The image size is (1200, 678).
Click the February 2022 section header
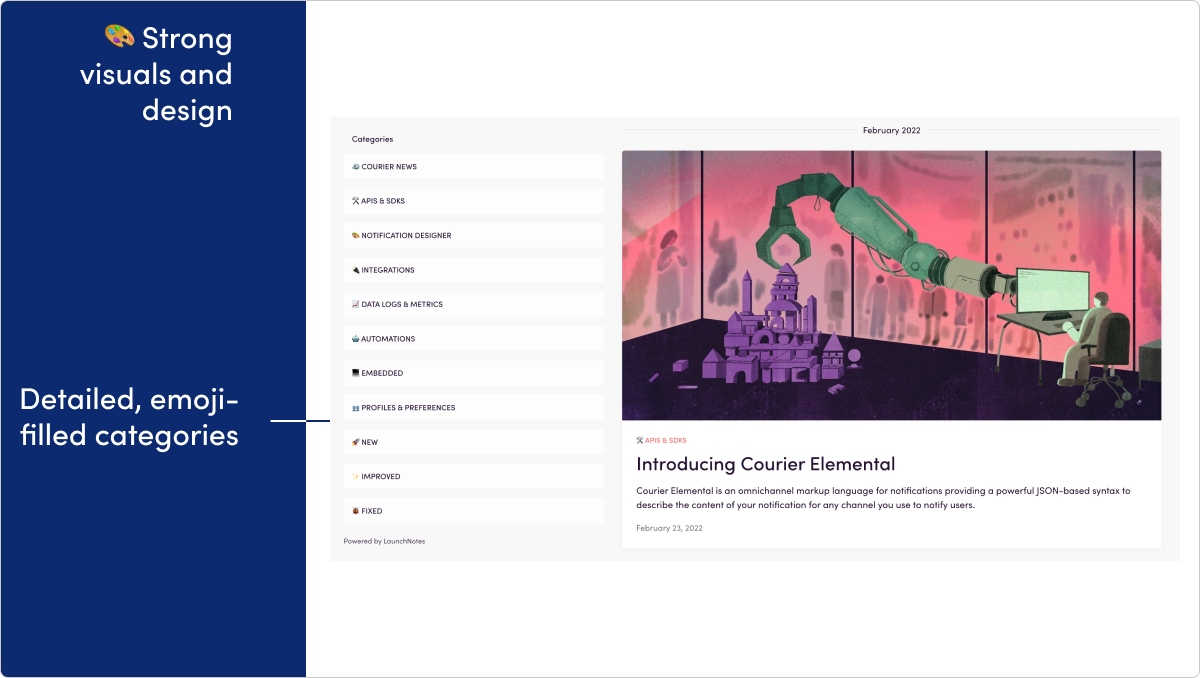coord(891,129)
